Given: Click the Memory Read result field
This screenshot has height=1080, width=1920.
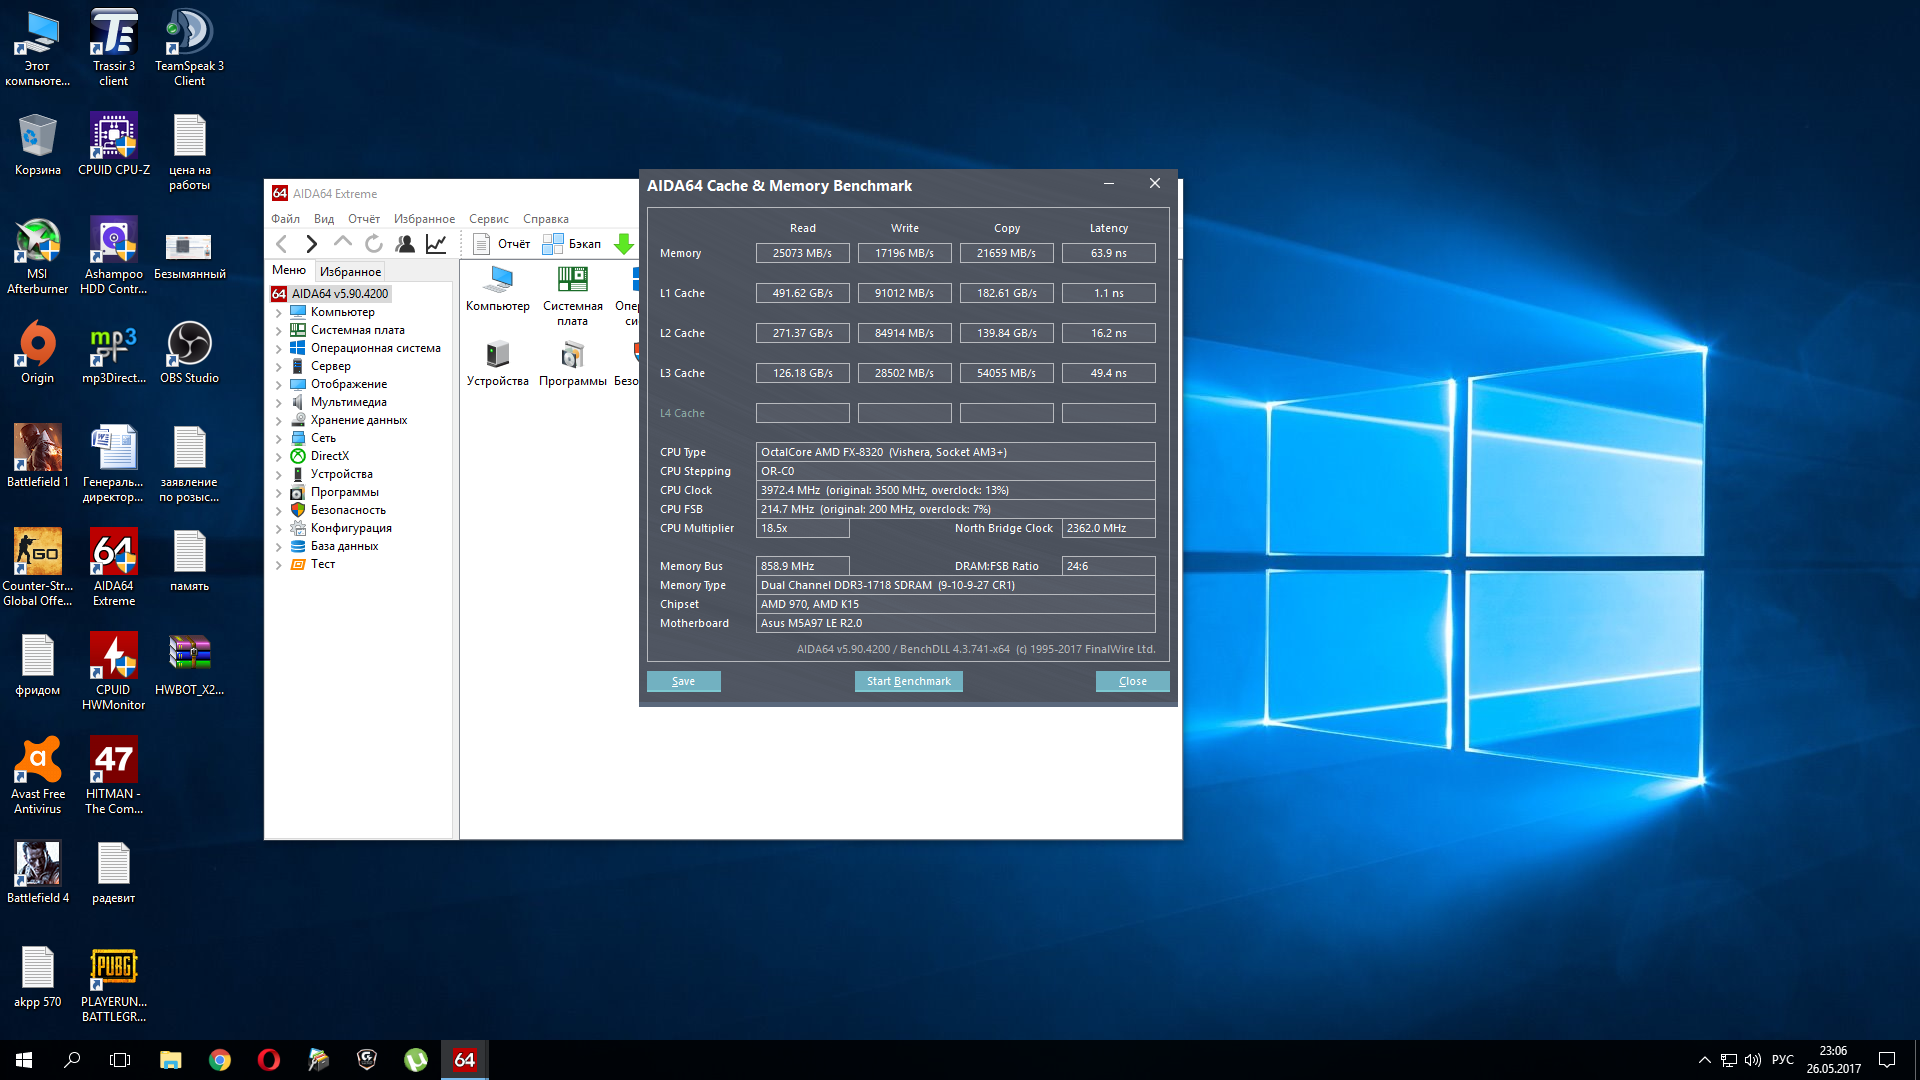Looking at the screenshot, I should pyautogui.click(x=802, y=253).
